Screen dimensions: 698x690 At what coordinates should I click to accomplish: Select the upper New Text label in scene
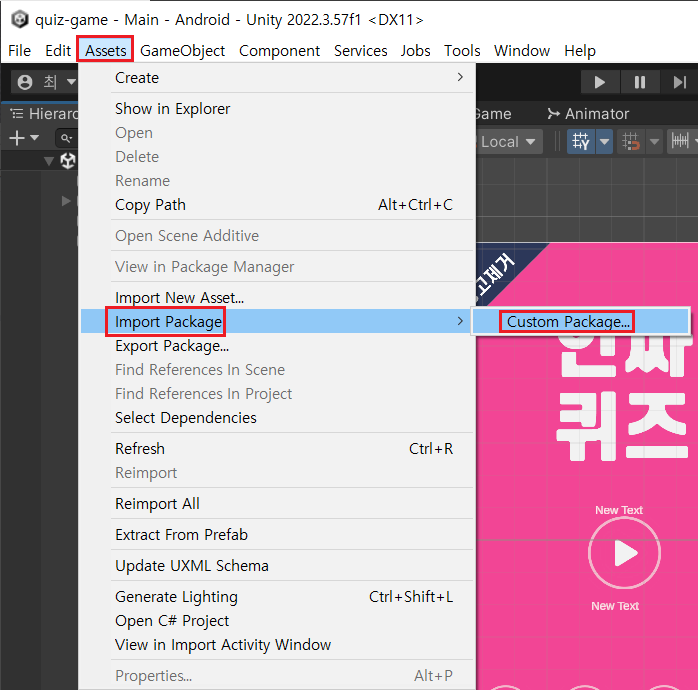619,510
